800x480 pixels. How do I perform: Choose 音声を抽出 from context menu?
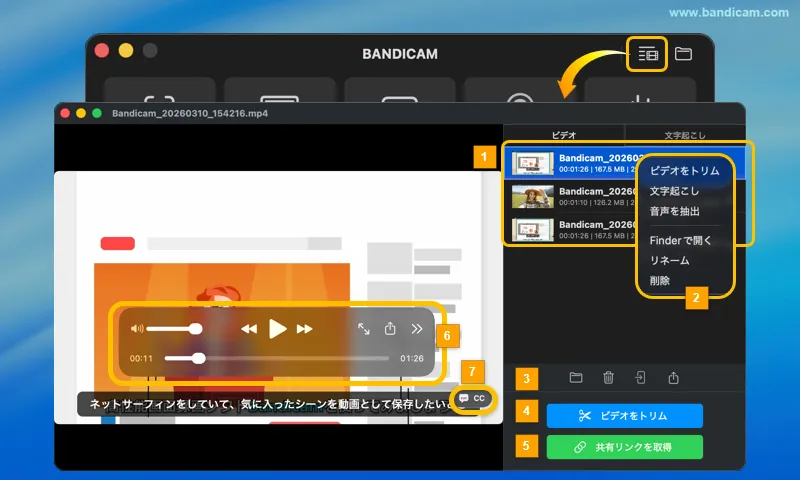pyautogui.click(x=674, y=211)
